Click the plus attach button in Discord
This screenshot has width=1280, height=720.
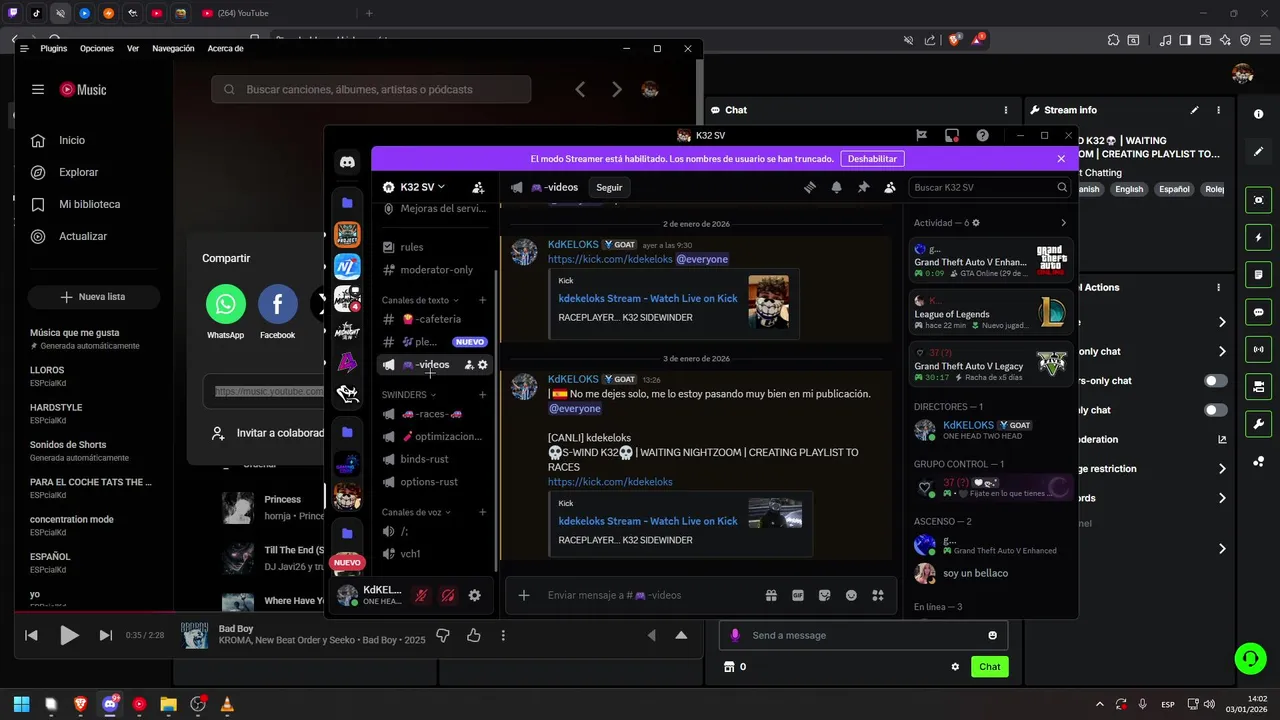pos(523,595)
